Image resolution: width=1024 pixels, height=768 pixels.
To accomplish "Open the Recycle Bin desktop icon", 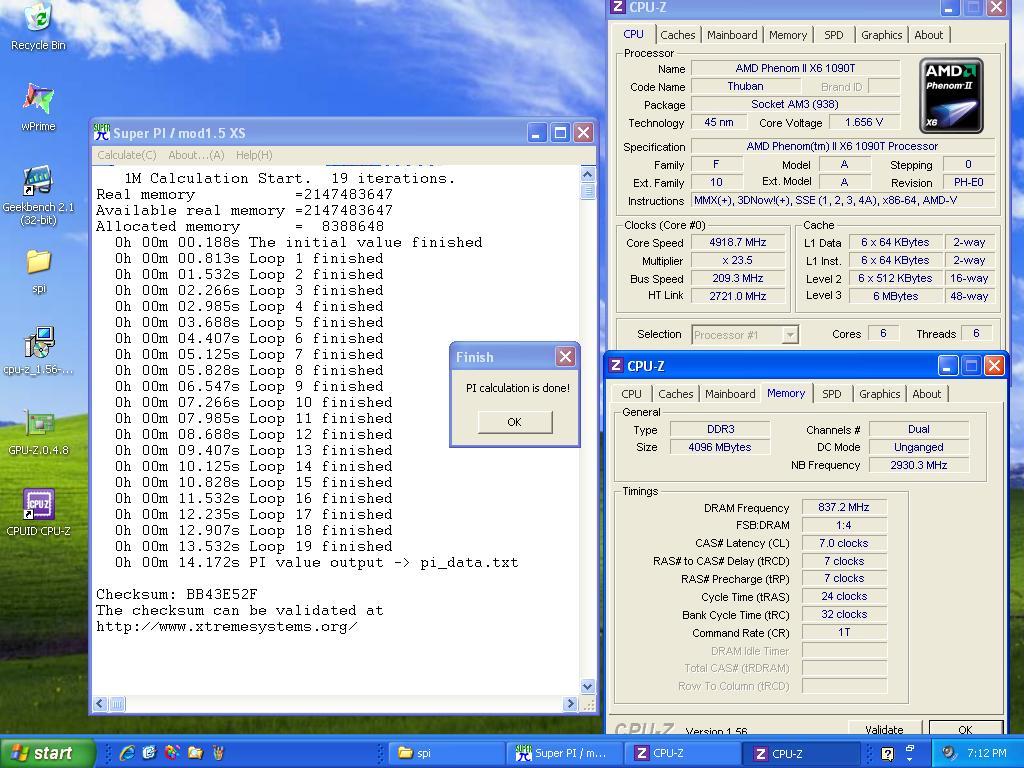I will click(x=38, y=26).
